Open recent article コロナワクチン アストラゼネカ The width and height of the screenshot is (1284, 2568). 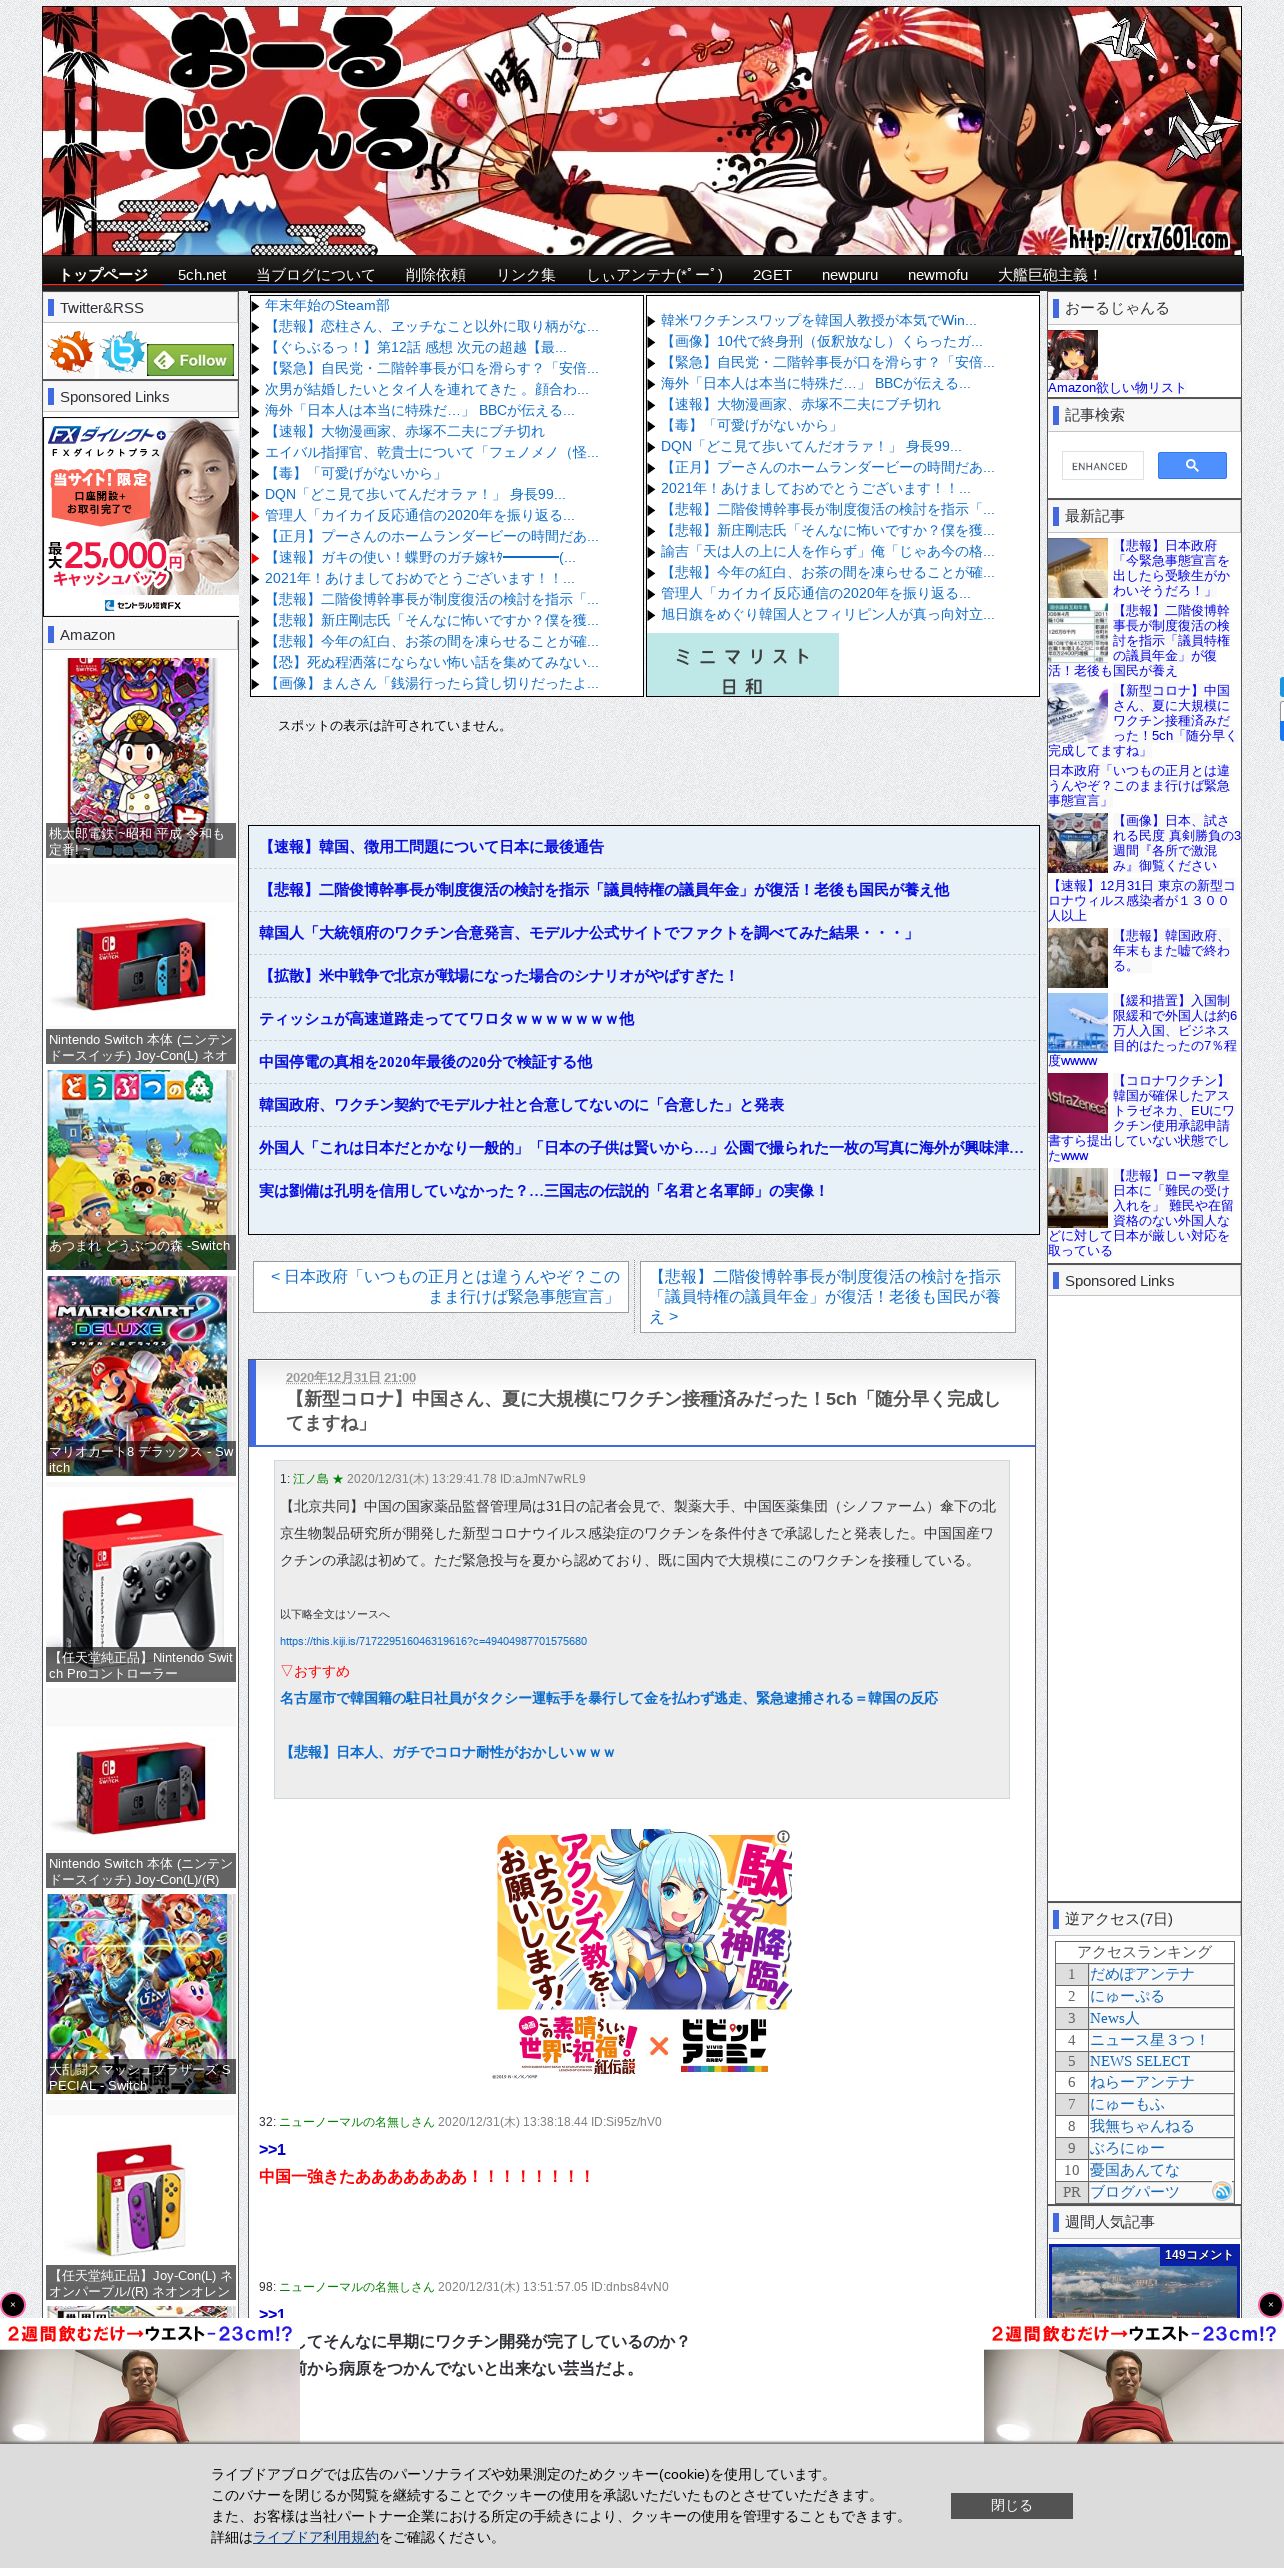pyautogui.click(x=1143, y=1118)
